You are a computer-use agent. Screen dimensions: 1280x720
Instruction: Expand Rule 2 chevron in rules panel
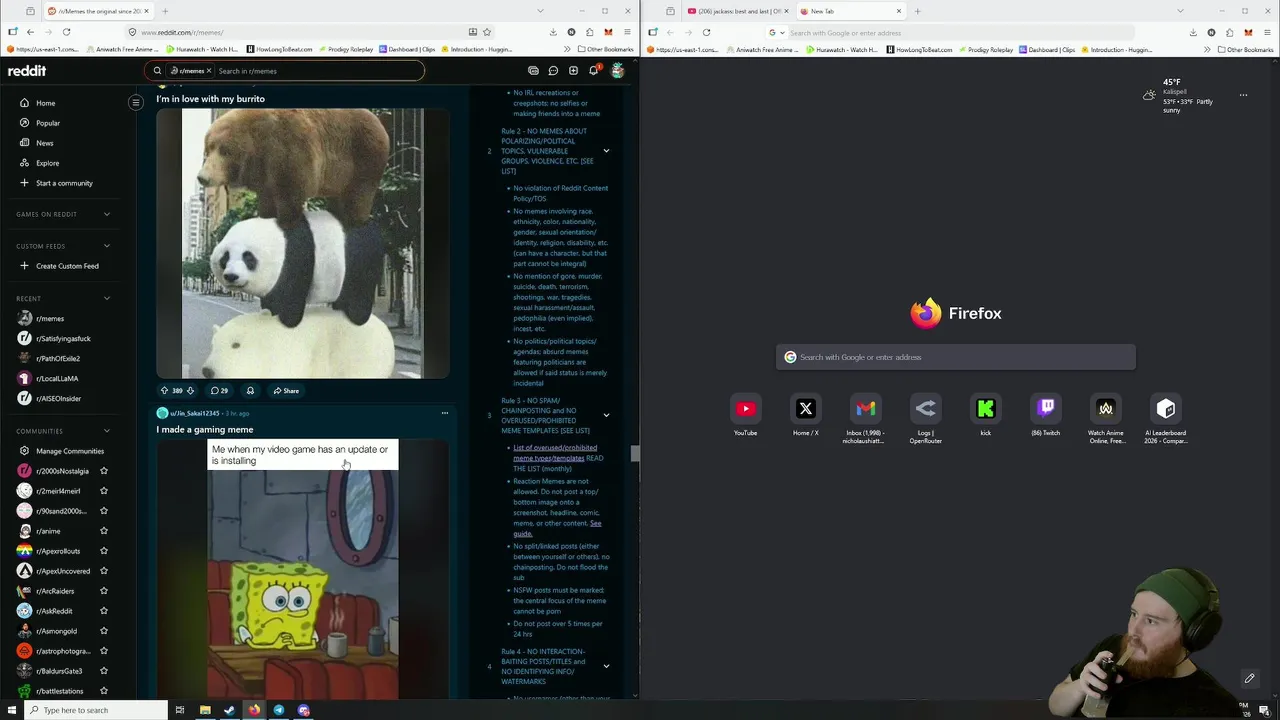[606, 151]
